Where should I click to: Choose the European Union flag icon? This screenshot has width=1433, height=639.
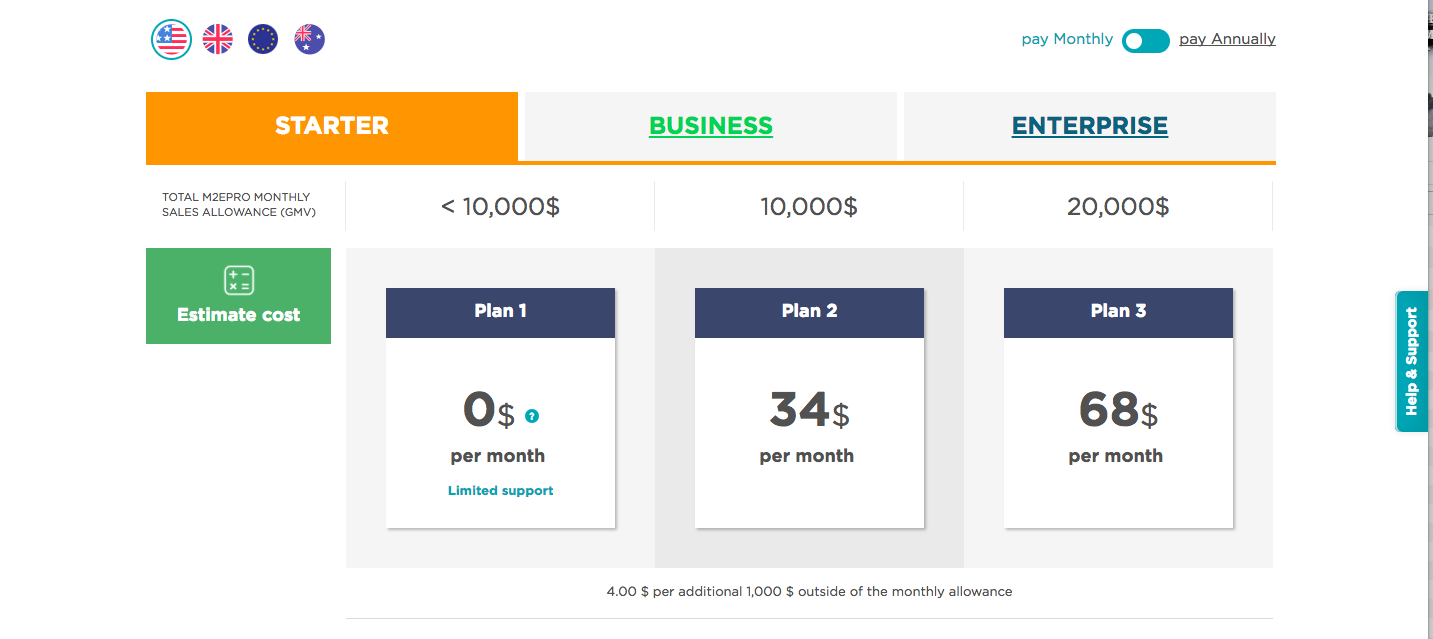coord(263,40)
